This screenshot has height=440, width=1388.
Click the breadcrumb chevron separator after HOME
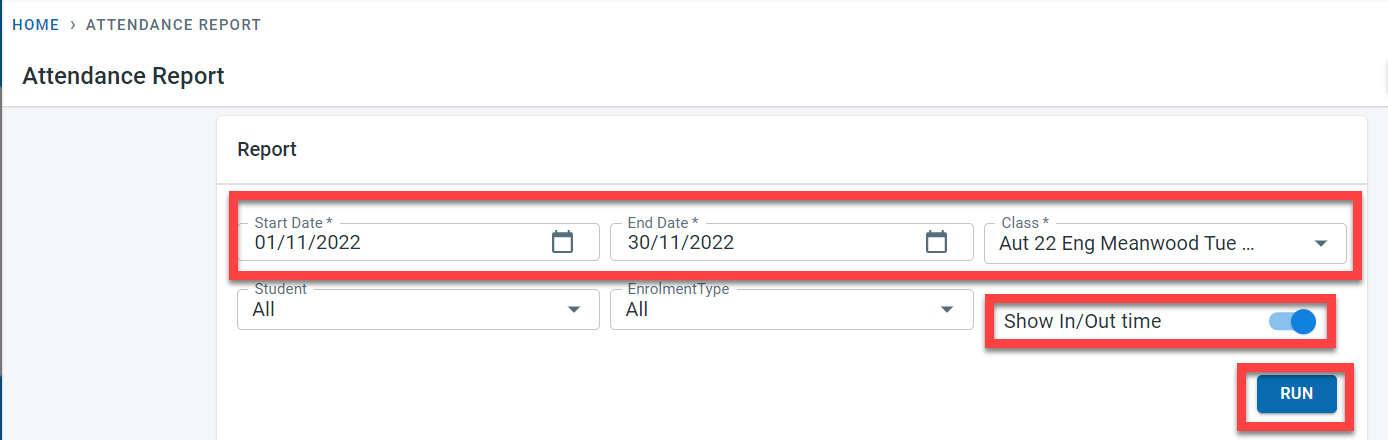pos(73,25)
